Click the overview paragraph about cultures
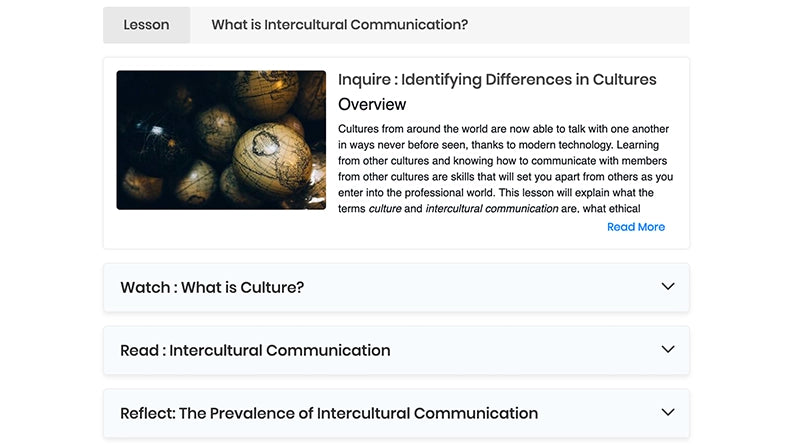The width and height of the screenshot is (795, 448). click(x=504, y=161)
